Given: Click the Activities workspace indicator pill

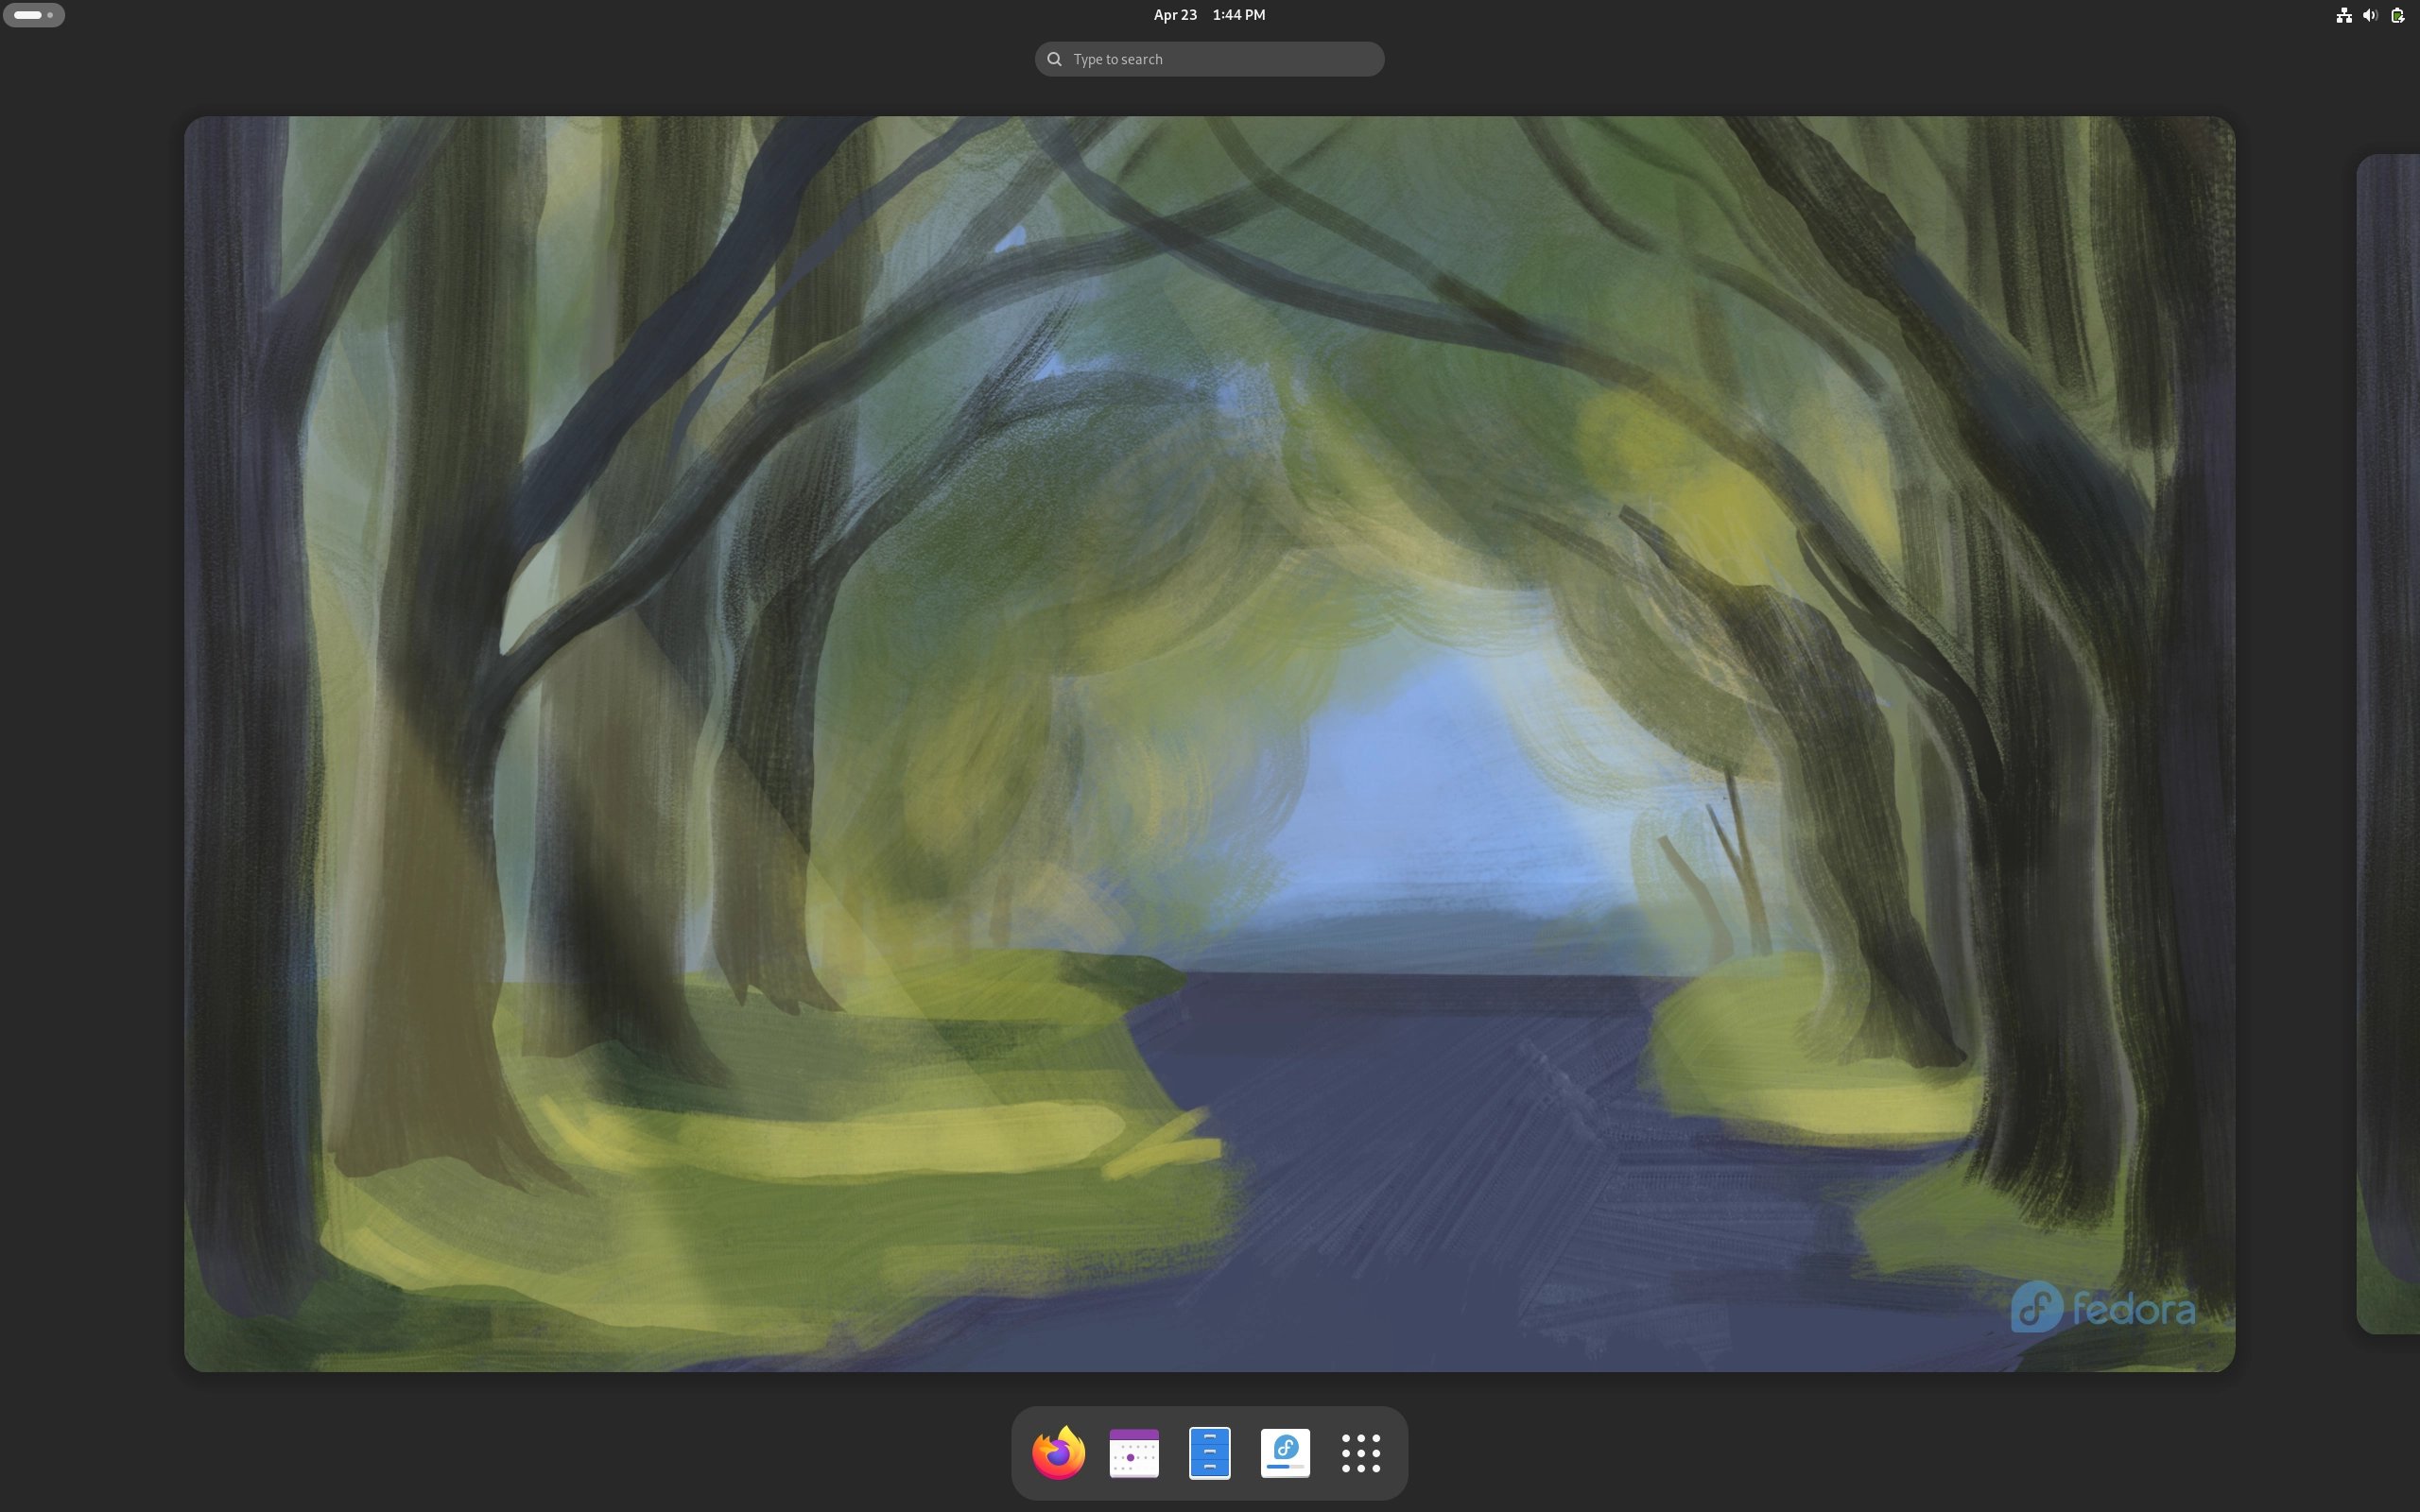Looking at the screenshot, I should pos(34,15).
